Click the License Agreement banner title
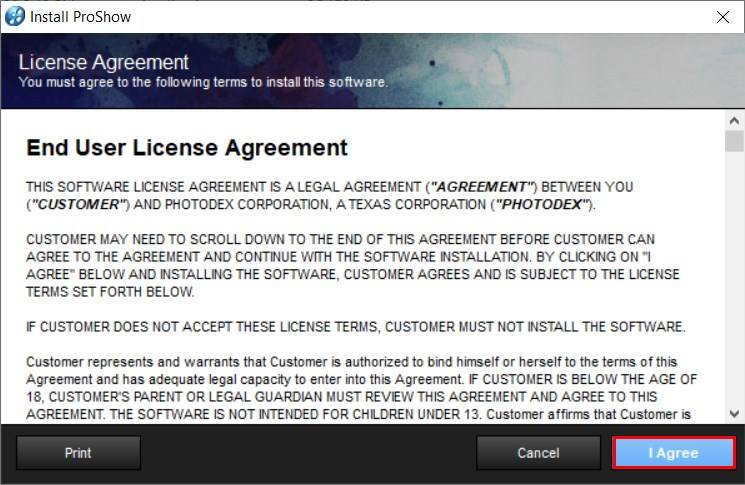Image resolution: width=745 pixels, height=485 pixels. tap(104, 62)
